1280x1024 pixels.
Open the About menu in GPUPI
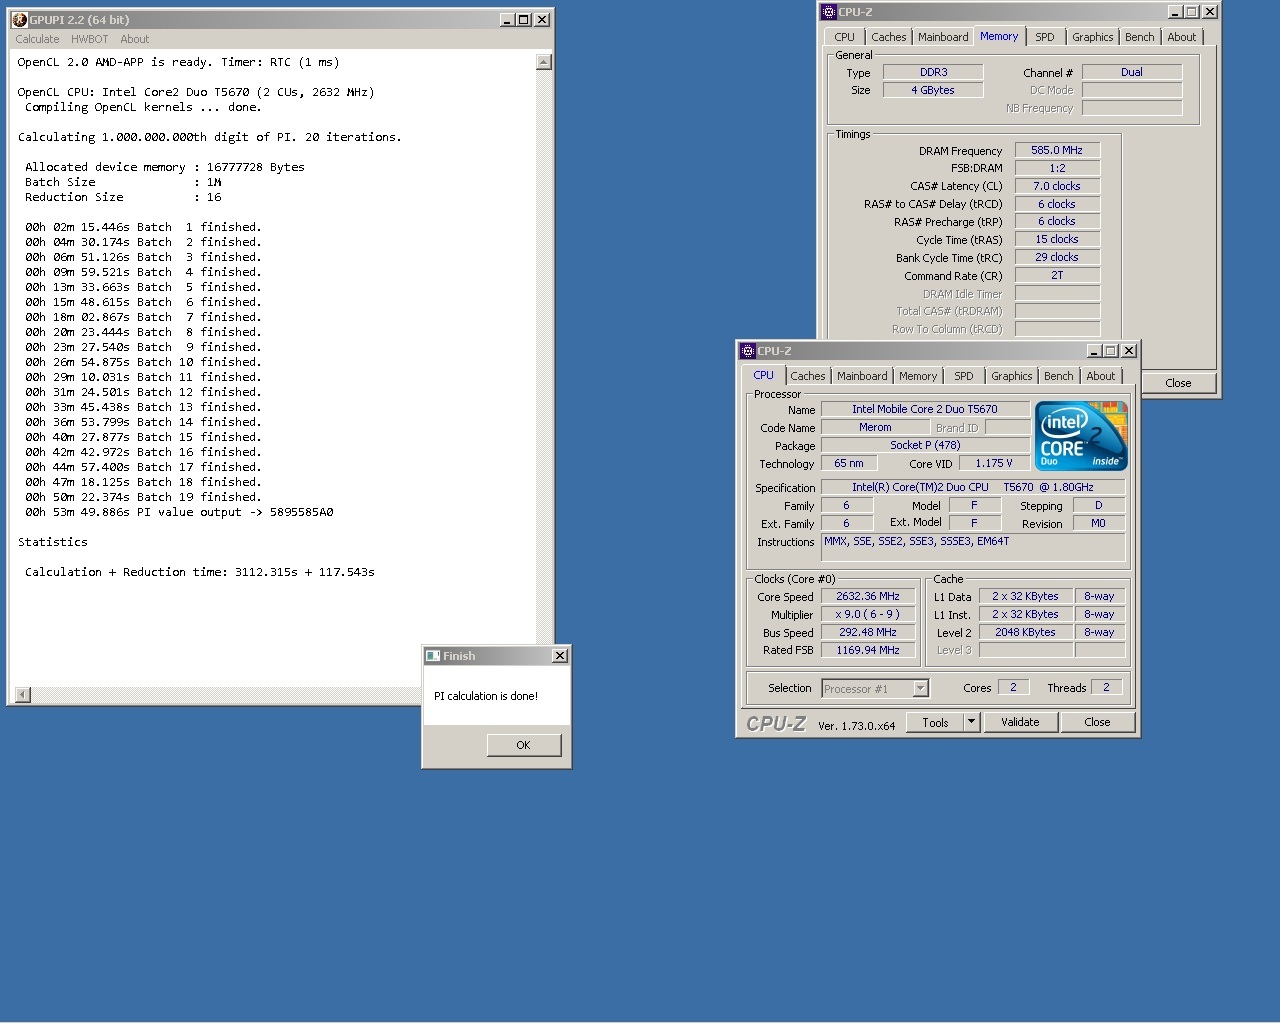[135, 39]
